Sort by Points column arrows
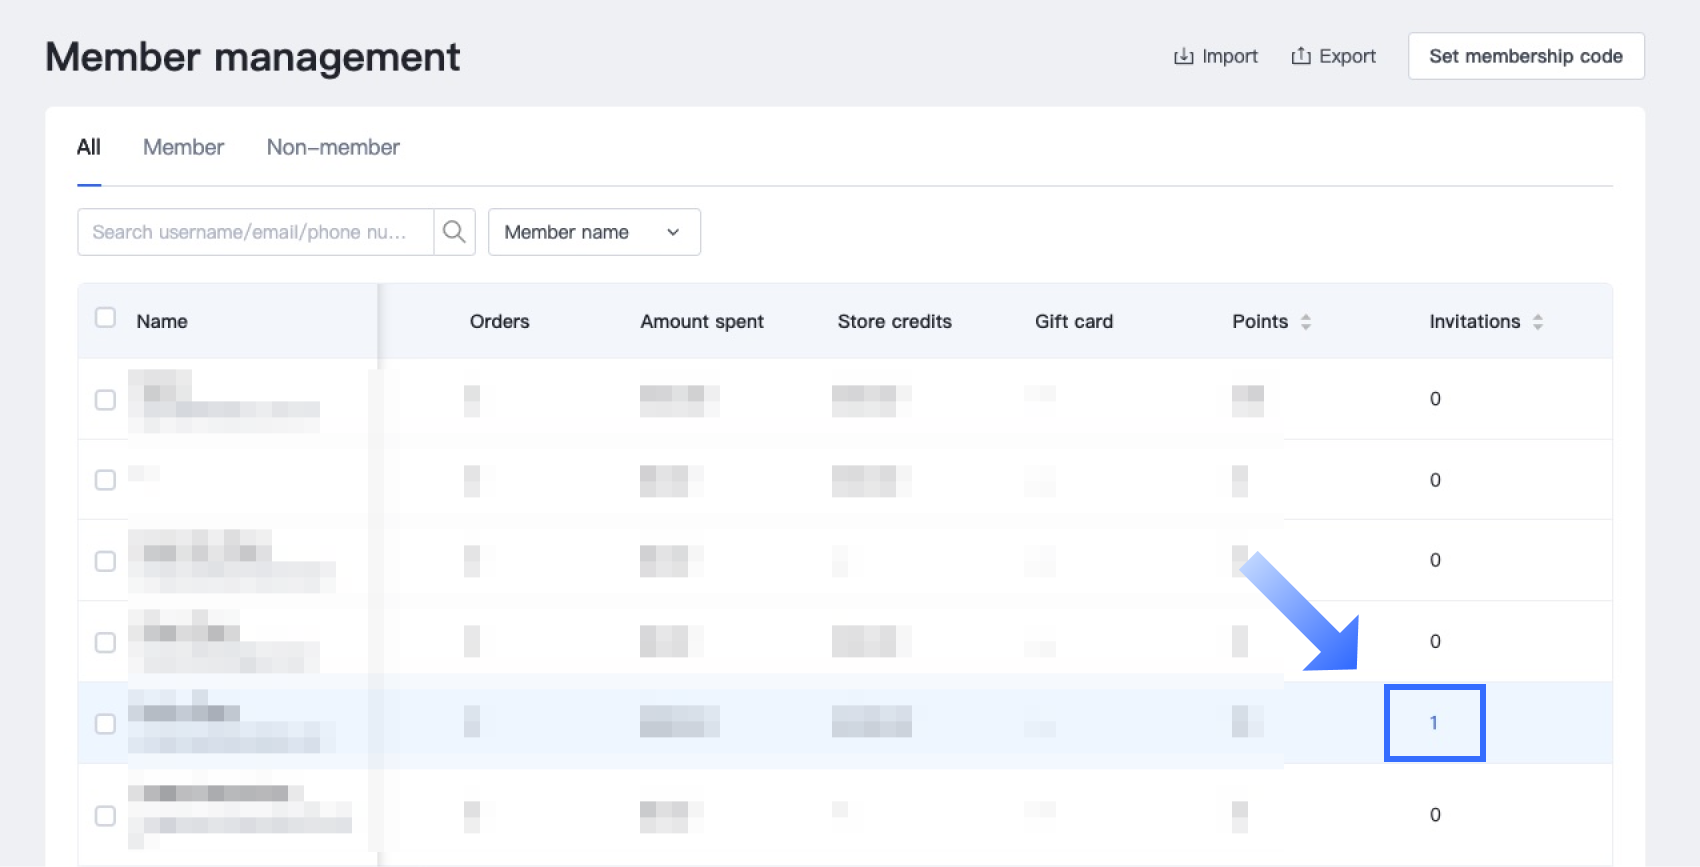Screen dimensions: 1700x867 [x=1305, y=322]
